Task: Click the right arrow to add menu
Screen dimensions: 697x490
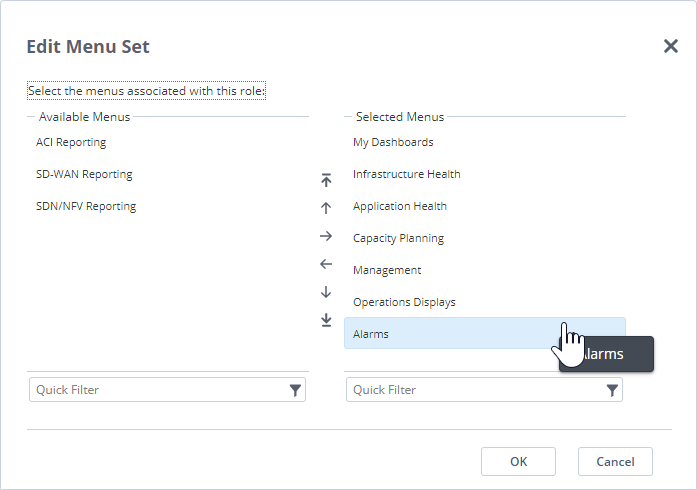Action: pos(326,236)
